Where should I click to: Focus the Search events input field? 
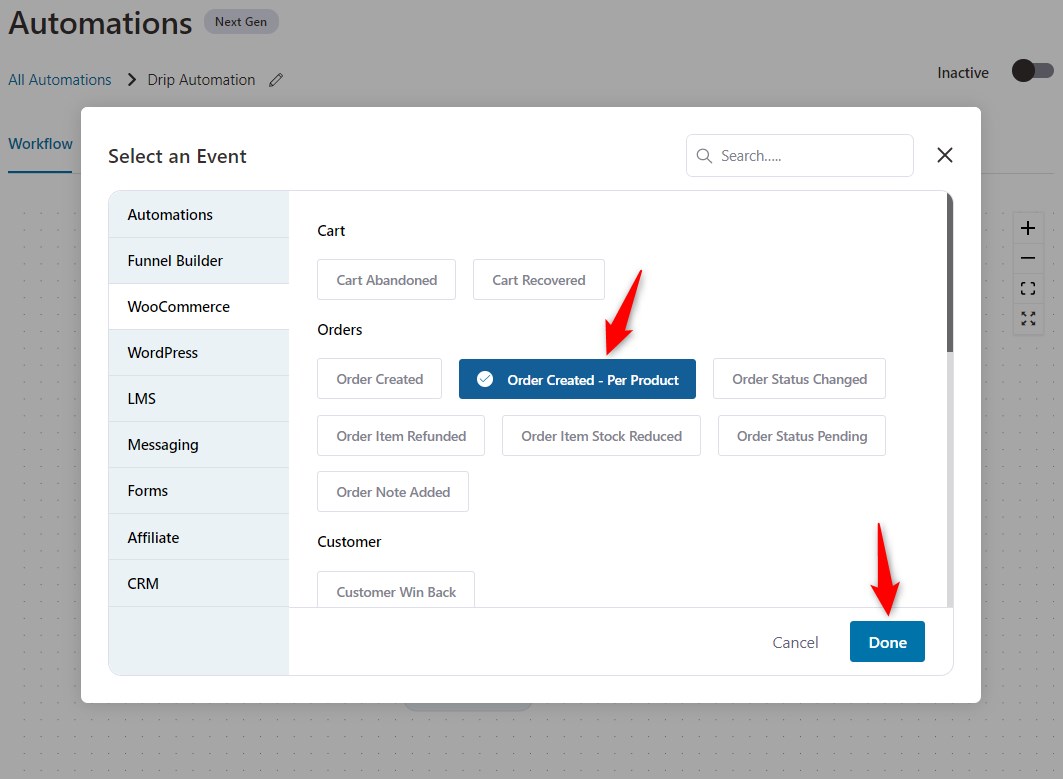[x=800, y=156]
